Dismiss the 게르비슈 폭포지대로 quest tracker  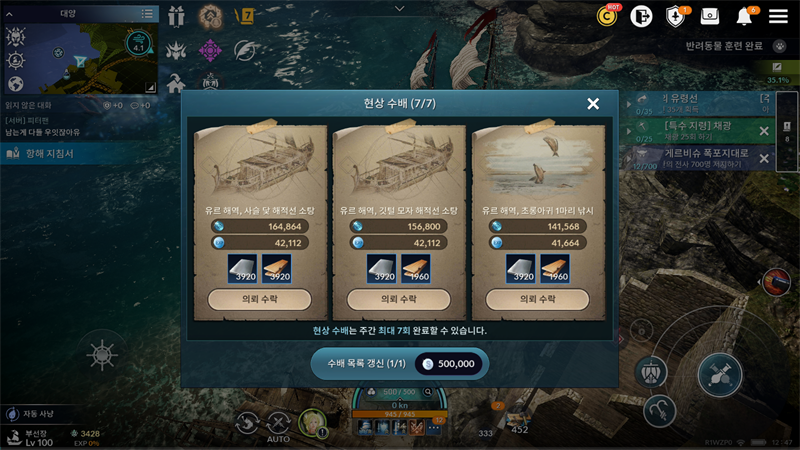point(764,158)
